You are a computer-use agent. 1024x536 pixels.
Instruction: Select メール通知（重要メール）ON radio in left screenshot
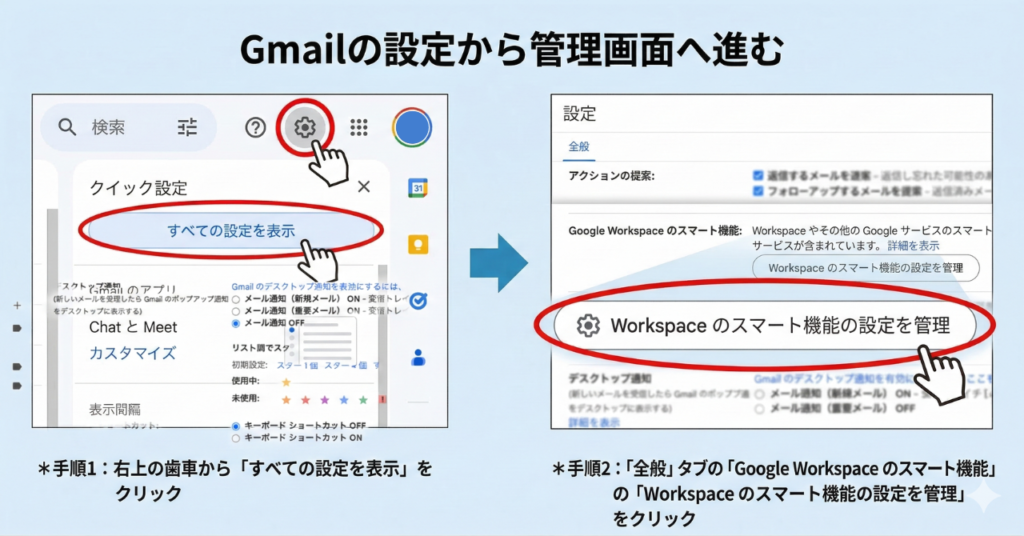(x=236, y=311)
